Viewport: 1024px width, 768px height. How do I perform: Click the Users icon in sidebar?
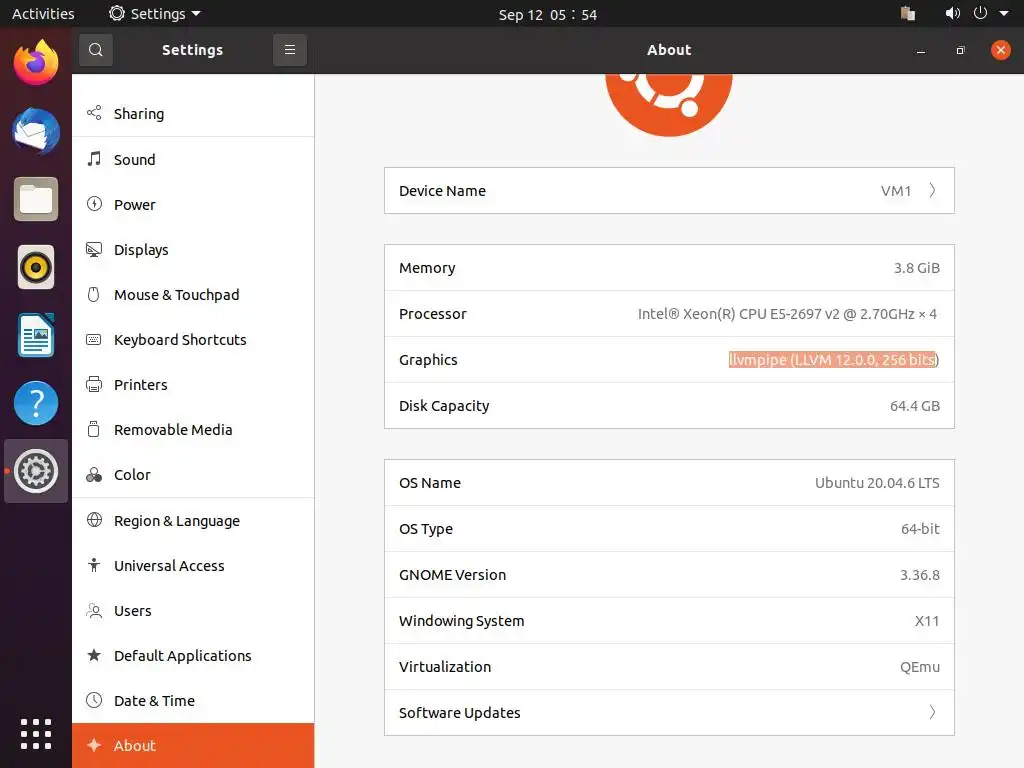coord(94,611)
